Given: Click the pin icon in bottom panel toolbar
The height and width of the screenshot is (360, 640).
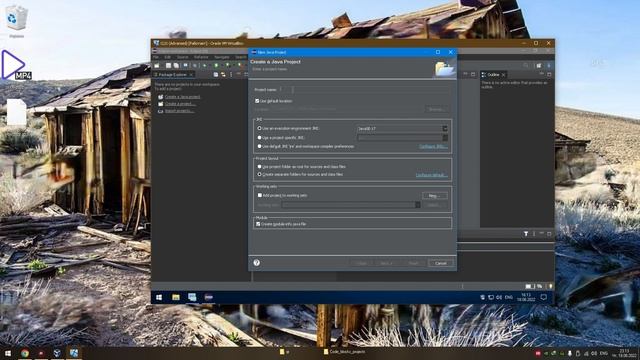Looking at the screenshot, I should tap(526, 234).
